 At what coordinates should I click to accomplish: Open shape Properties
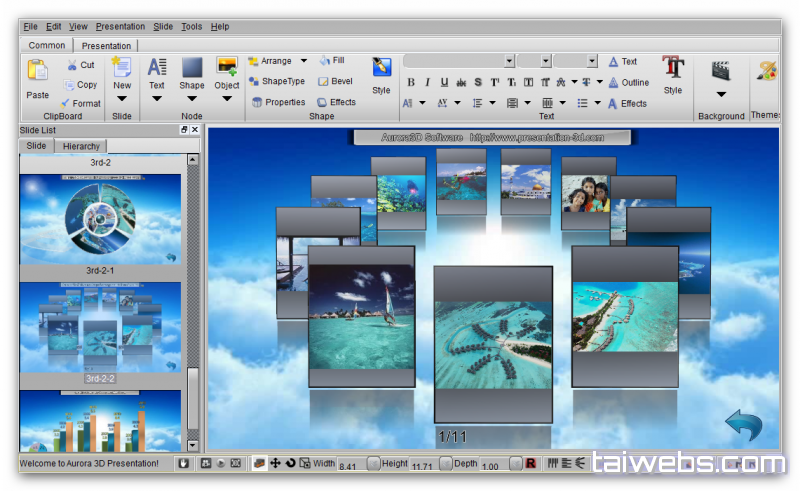tap(279, 103)
